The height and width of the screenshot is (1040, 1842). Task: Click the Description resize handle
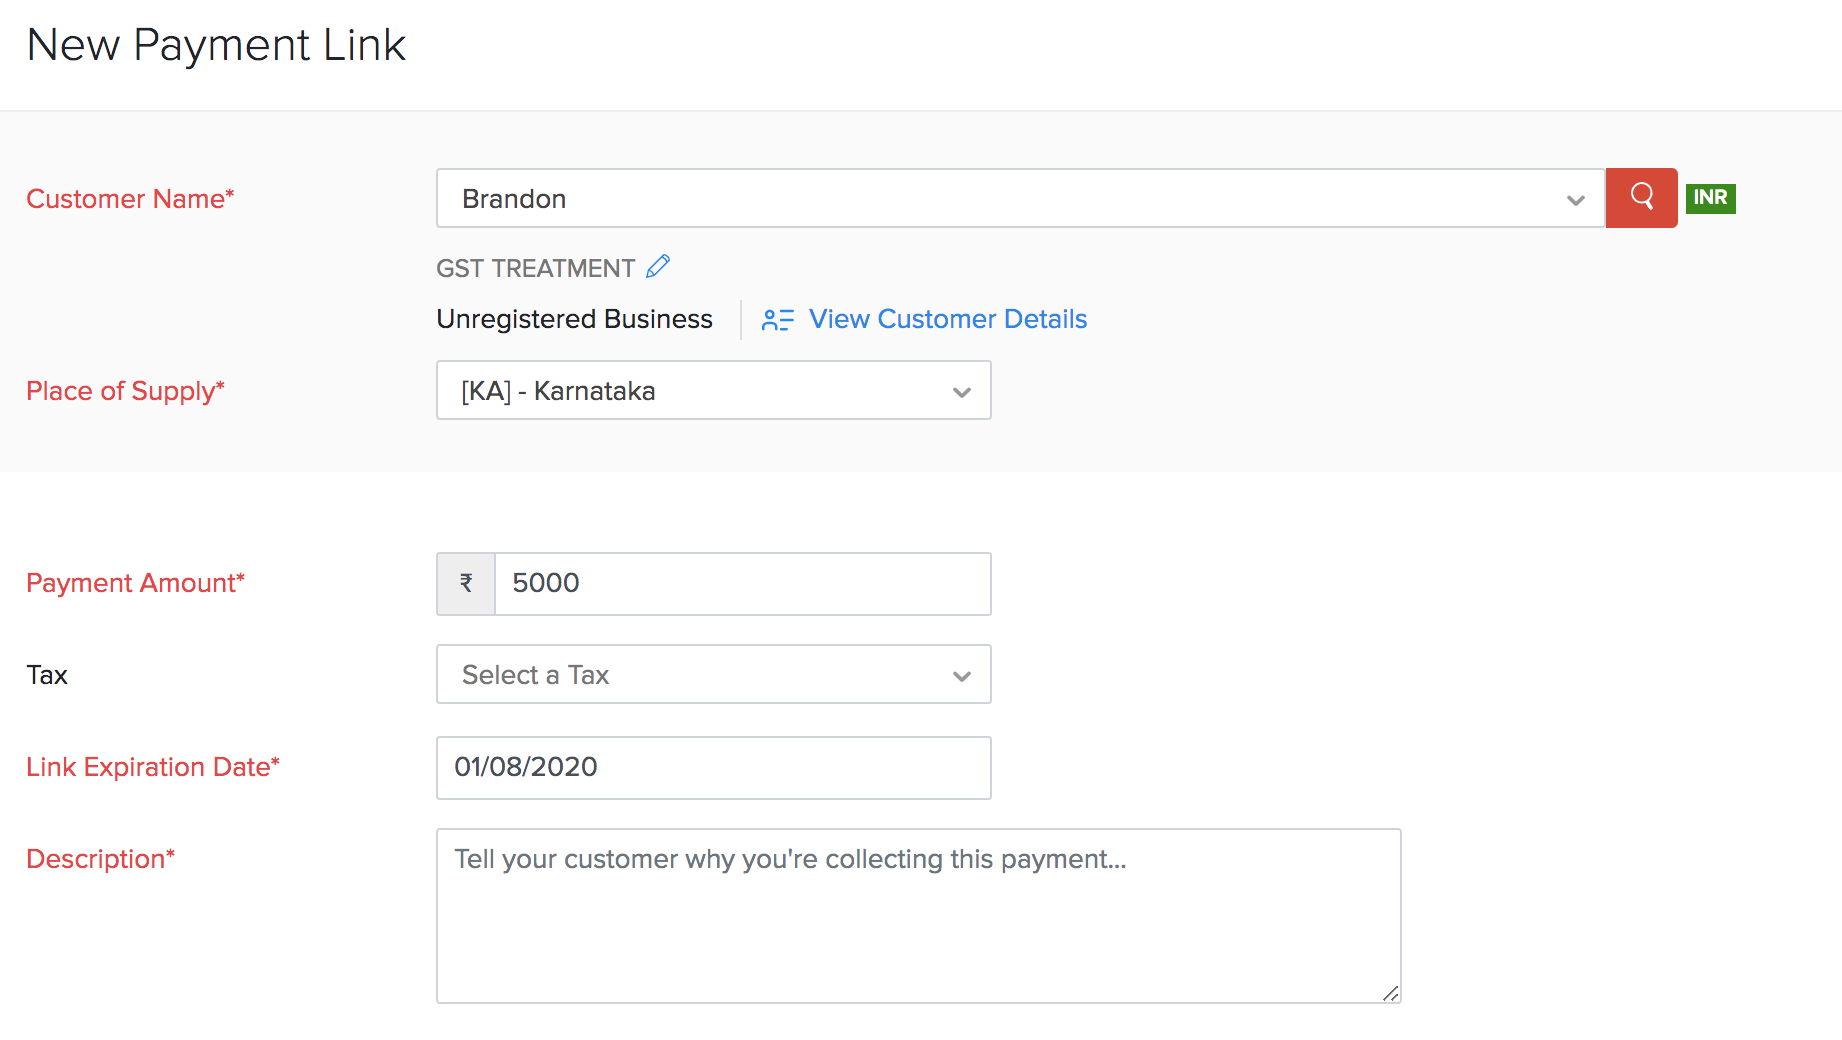point(1391,993)
